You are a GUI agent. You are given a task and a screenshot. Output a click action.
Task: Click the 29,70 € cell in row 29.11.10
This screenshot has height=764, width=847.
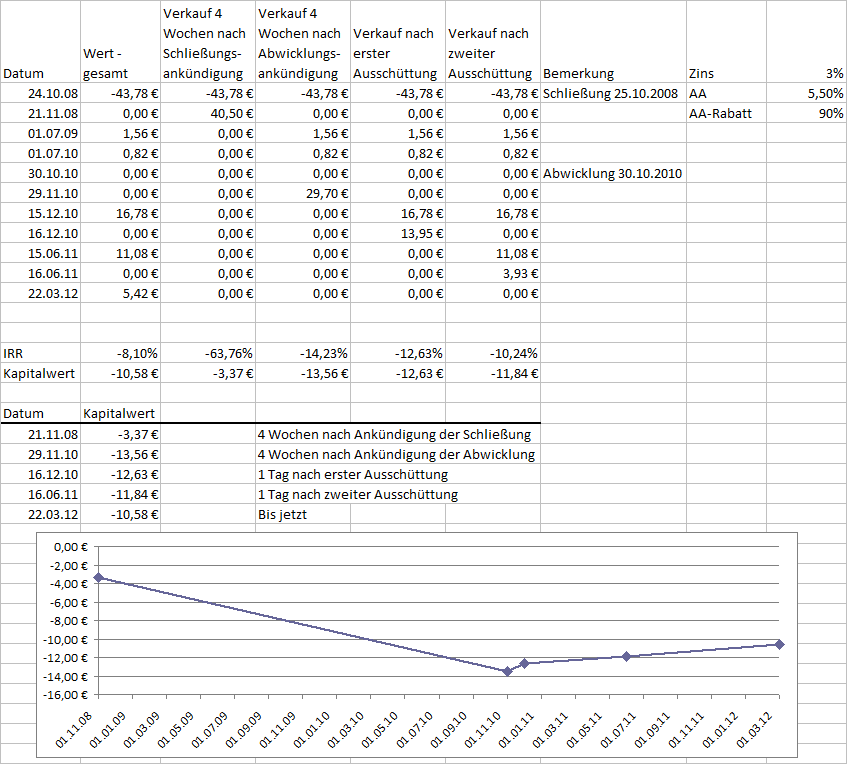click(x=303, y=193)
